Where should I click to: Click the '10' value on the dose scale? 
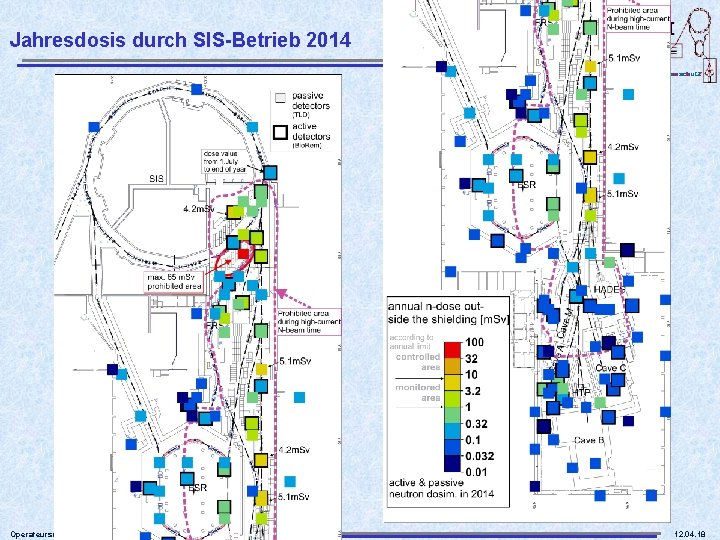point(471,375)
